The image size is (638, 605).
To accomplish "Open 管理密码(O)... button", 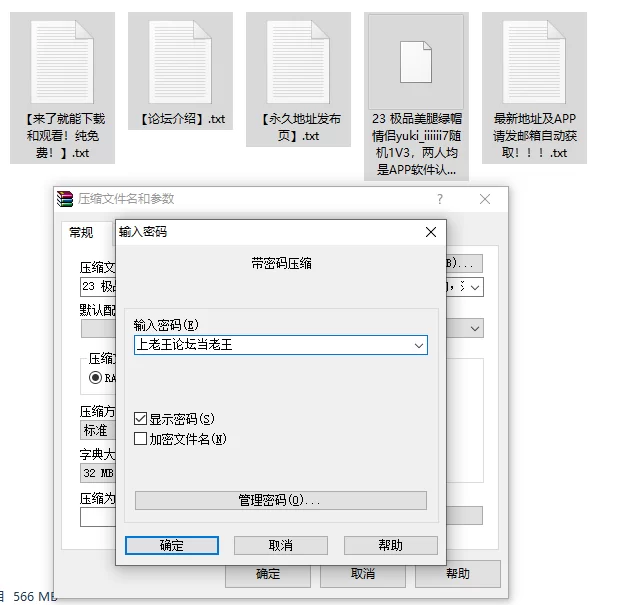I will coord(281,500).
